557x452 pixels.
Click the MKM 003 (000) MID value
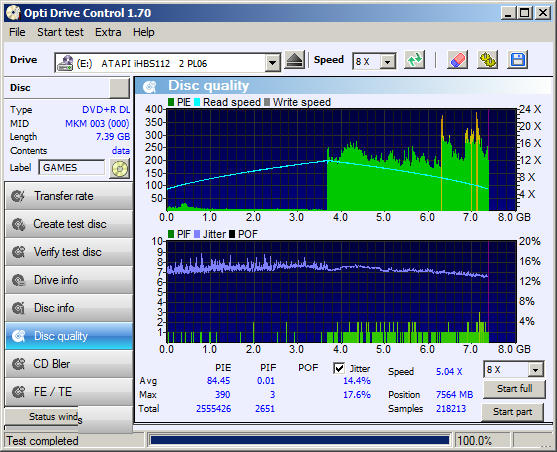pyautogui.click(x=97, y=124)
